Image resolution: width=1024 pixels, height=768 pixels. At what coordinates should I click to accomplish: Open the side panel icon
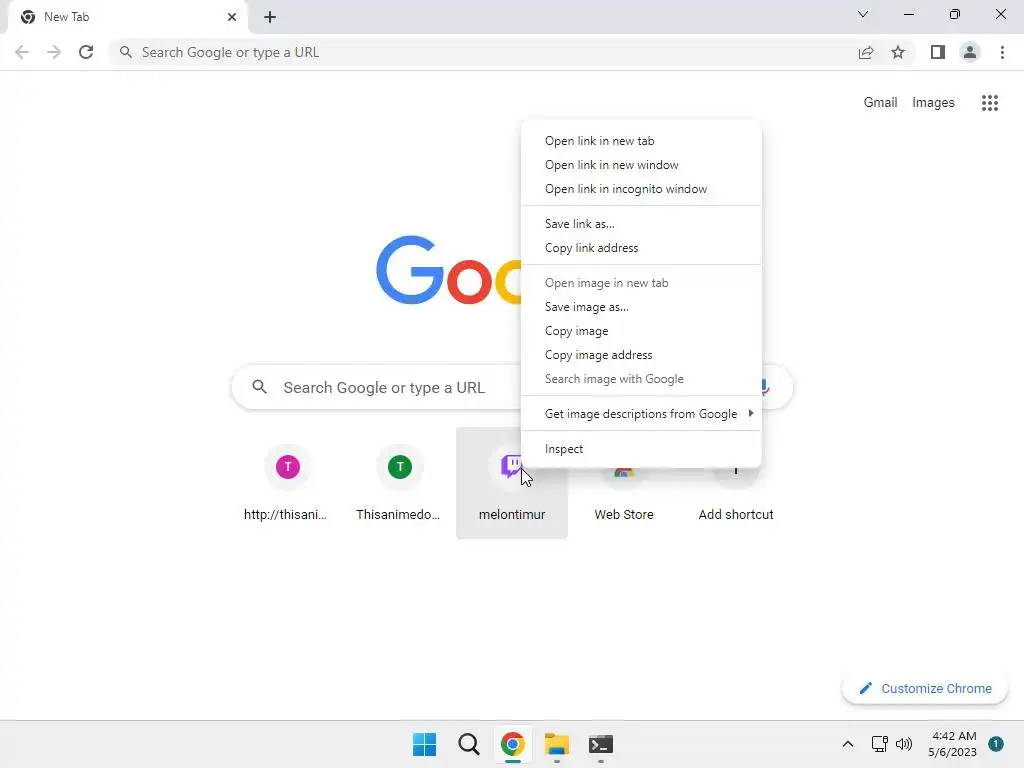[x=938, y=52]
